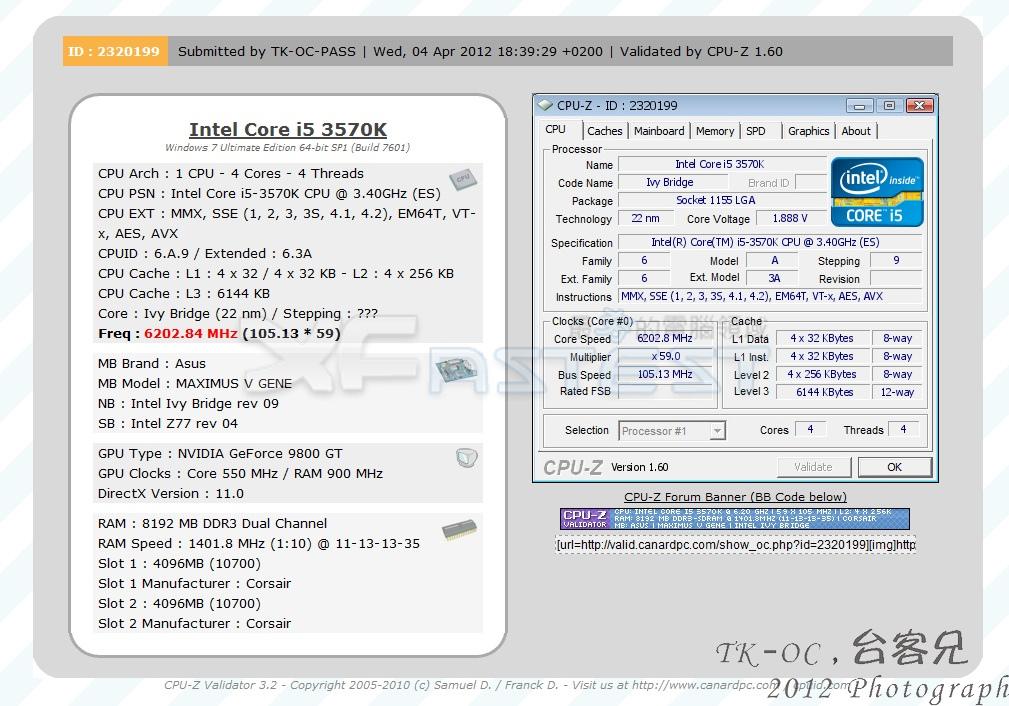The image size is (1009, 706).
Task: Click the Threads count field
Action: (x=903, y=429)
